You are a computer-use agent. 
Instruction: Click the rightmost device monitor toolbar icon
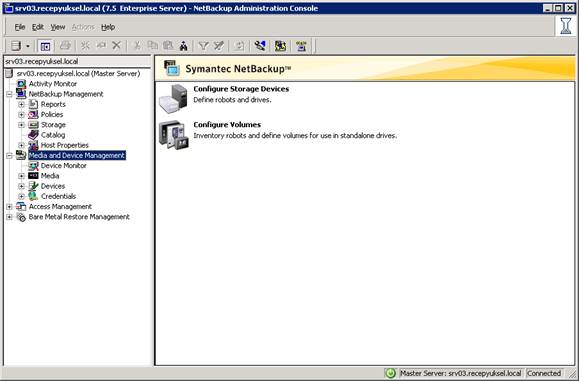tap(301, 46)
